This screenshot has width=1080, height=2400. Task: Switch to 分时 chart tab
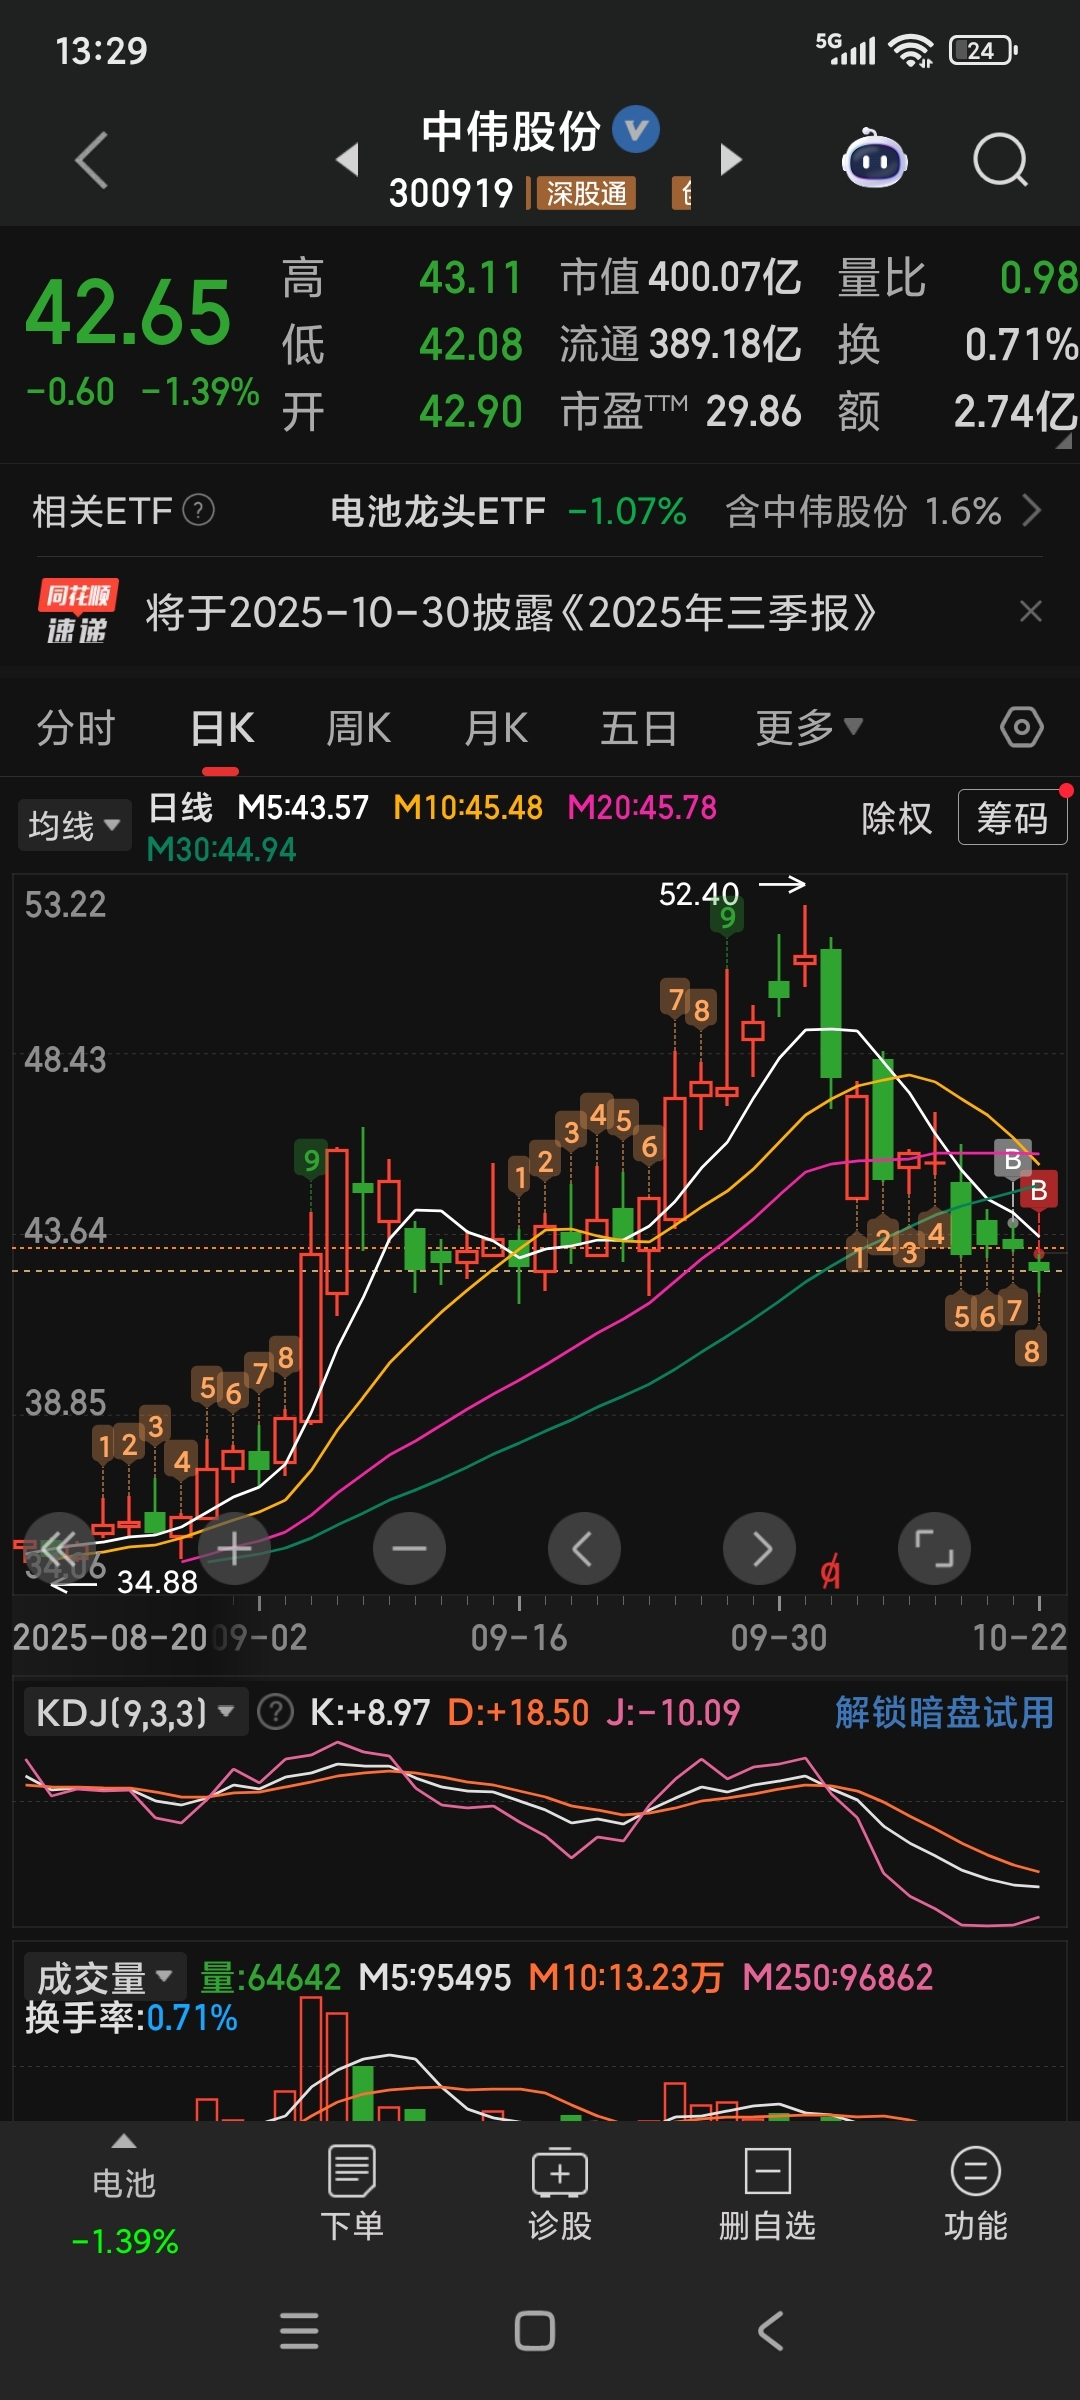tap(76, 728)
